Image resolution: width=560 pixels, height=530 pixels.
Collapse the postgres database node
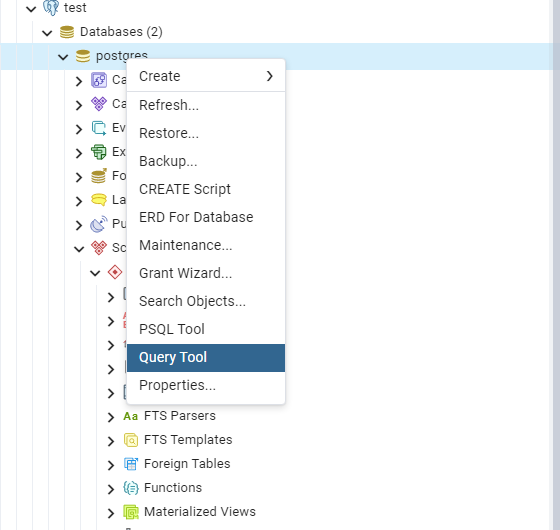pos(63,57)
